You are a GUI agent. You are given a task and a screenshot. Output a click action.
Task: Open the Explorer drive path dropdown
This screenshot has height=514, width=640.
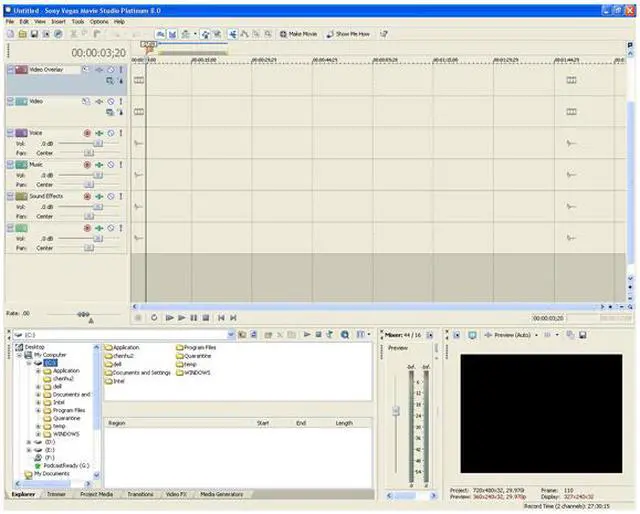(x=231, y=335)
